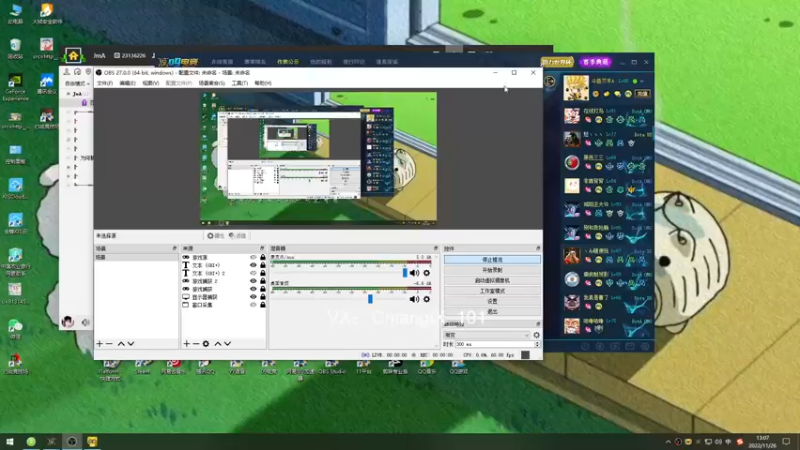
Task: Unlock the 游戏源 source lock
Action: [x=263, y=258]
